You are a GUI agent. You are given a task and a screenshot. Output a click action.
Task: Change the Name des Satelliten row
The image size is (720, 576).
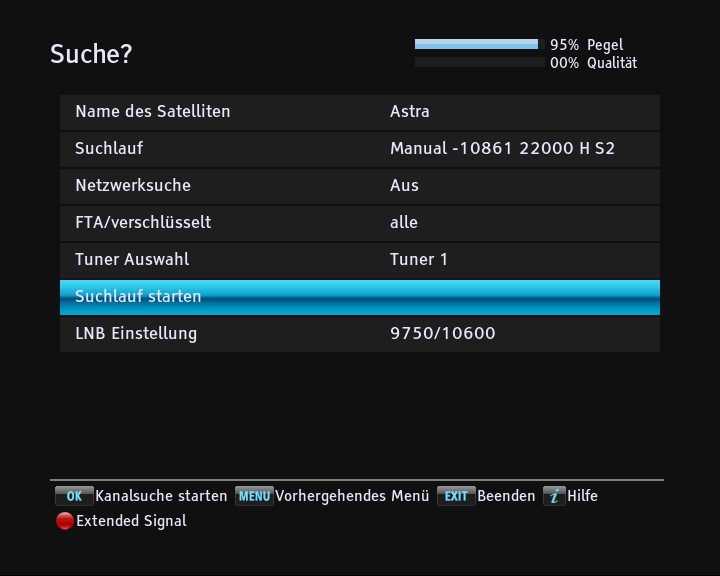(359, 112)
